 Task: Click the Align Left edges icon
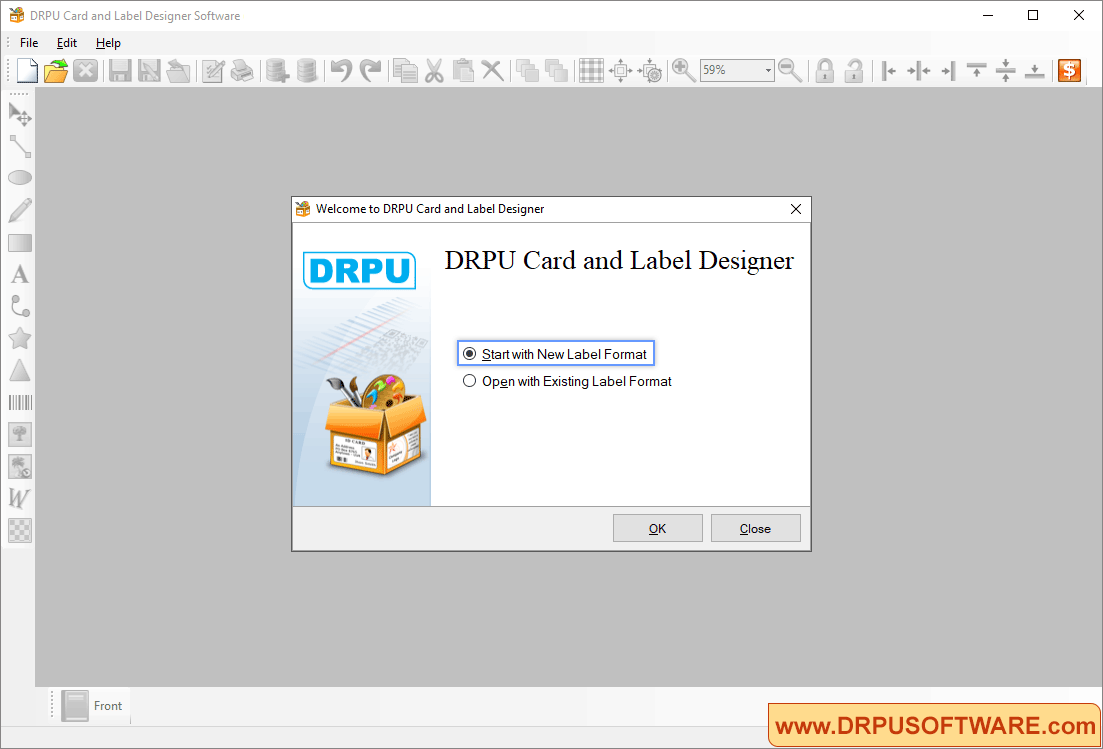[888, 70]
